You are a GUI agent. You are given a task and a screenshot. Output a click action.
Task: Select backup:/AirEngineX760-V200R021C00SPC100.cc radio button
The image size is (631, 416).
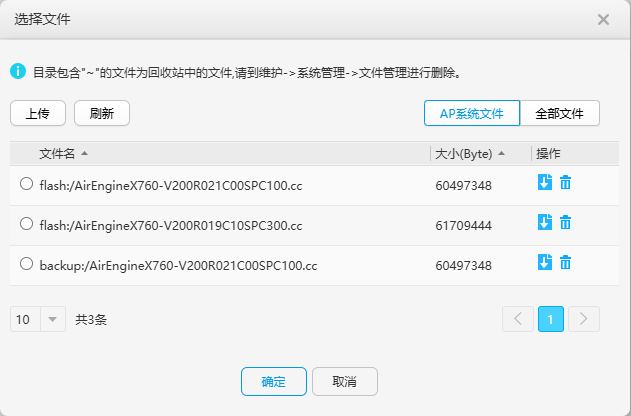coord(26,264)
